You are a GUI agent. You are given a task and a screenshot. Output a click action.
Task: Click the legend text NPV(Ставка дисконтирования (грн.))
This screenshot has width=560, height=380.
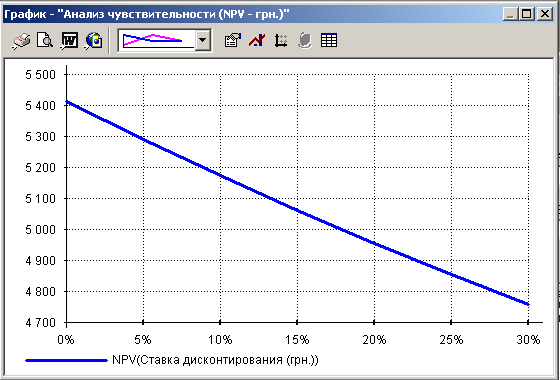pos(215,360)
